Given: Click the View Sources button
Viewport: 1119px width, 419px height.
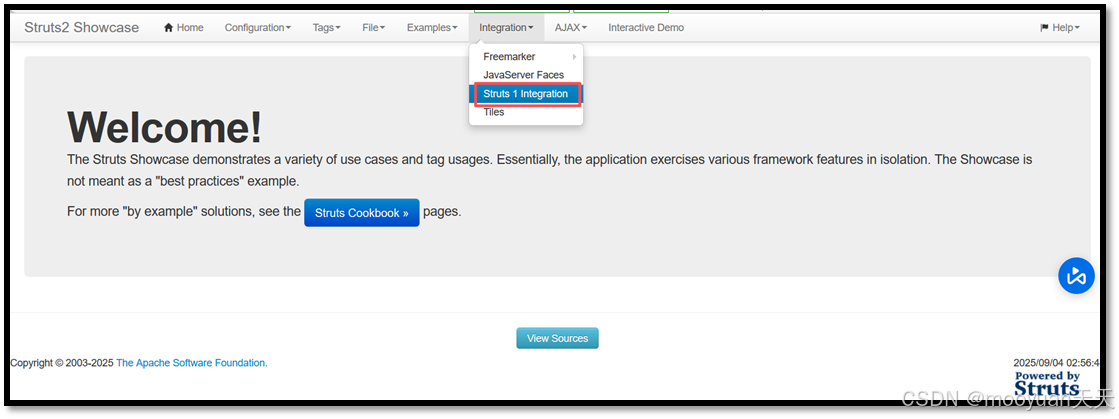Looking at the screenshot, I should (x=557, y=338).
